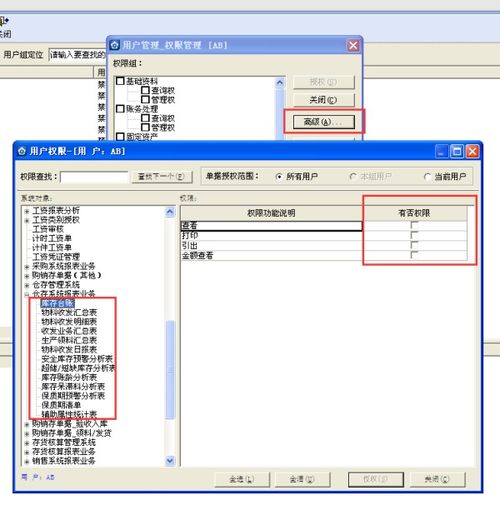This screenshot has width=500, height=510.
Task: Expand the 销售系统报表业务 node
Action: coord(27,462)
